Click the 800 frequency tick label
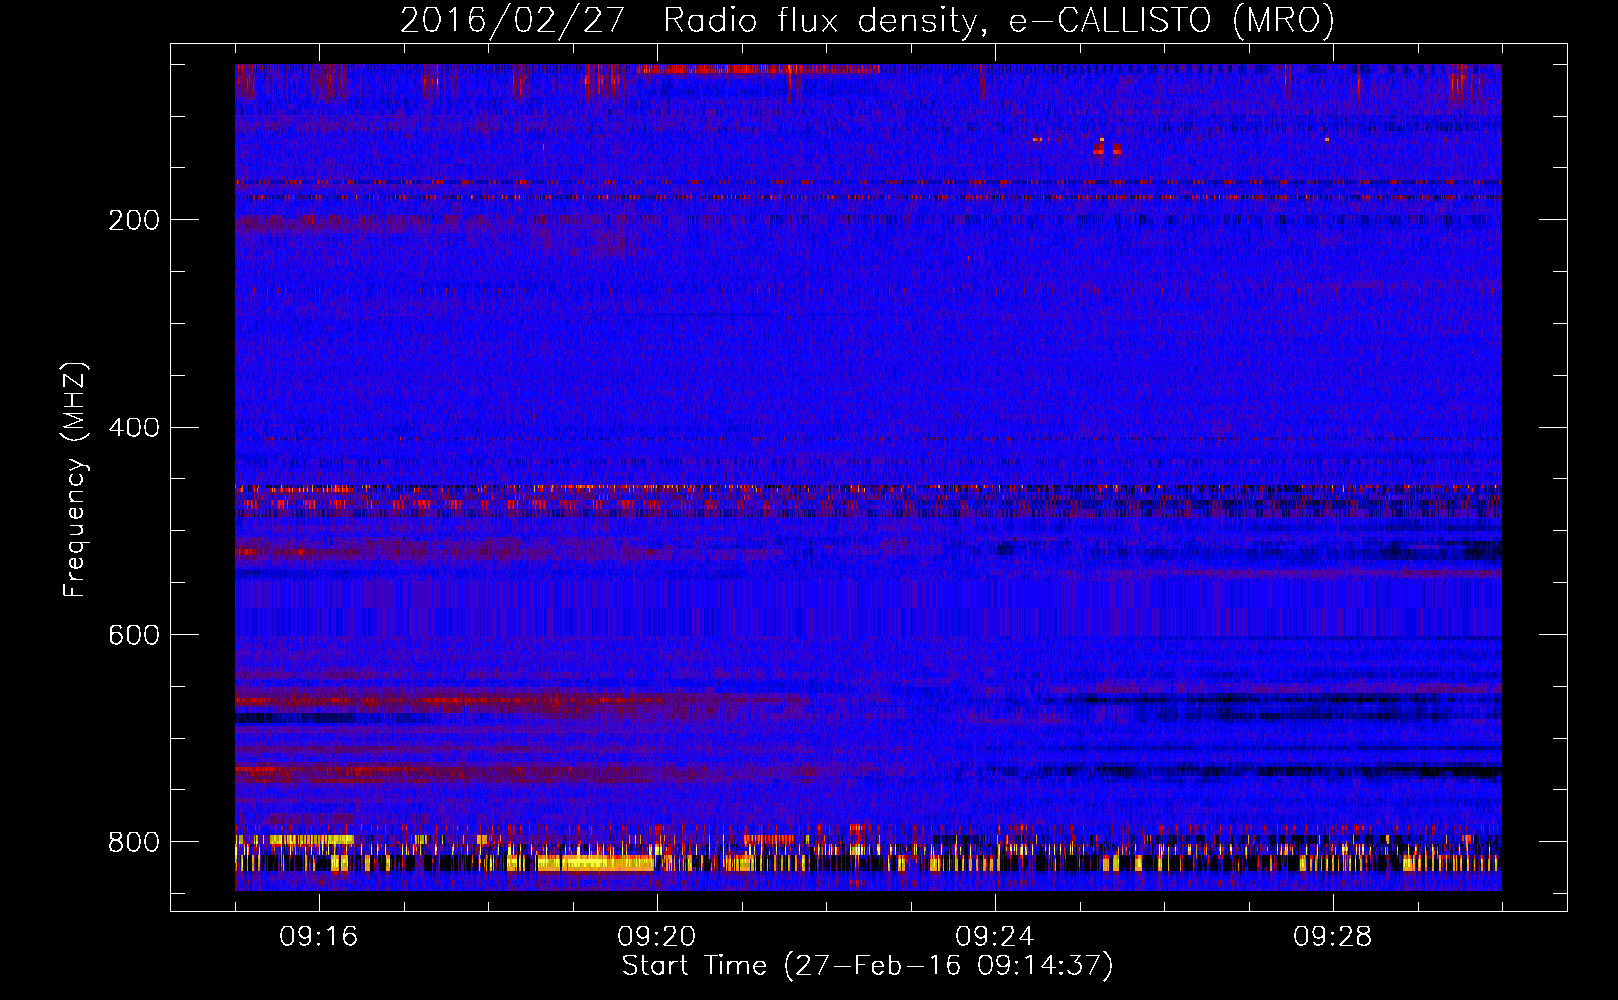The height and width of the screenshot is (1000, 1618). coord(134,842)
